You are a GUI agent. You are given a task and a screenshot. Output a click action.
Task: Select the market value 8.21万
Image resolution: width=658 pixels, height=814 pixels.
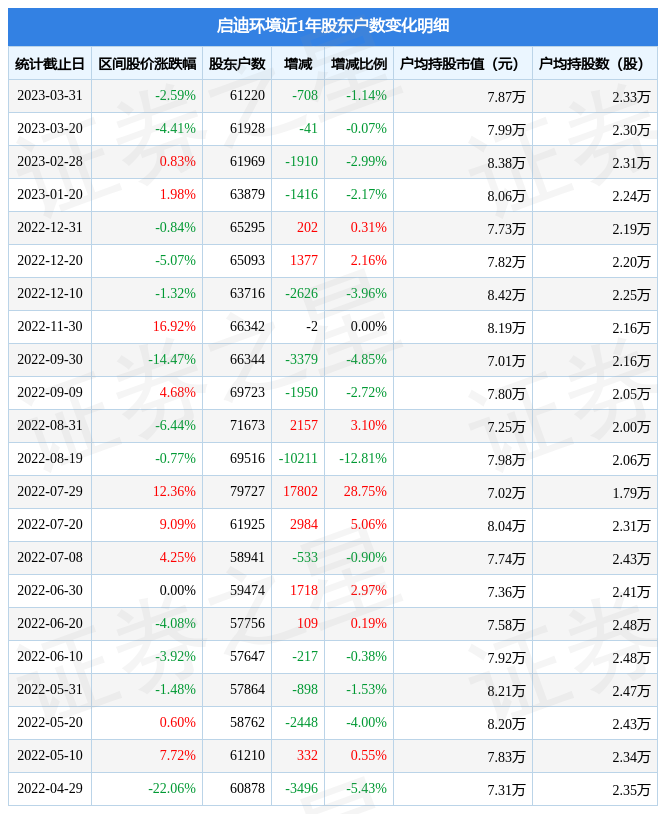pyautogui.click(x=506, y=691)
